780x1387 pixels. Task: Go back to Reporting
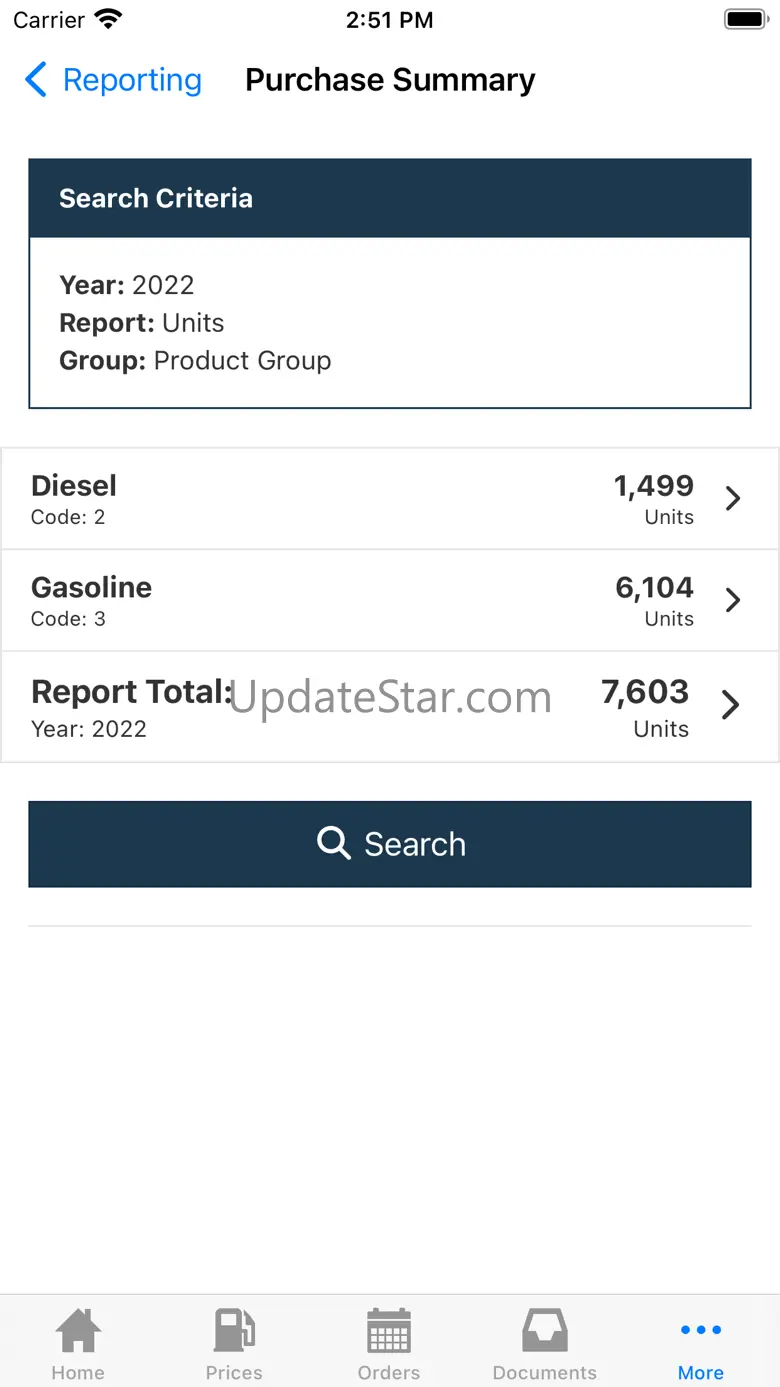point(132,80)
